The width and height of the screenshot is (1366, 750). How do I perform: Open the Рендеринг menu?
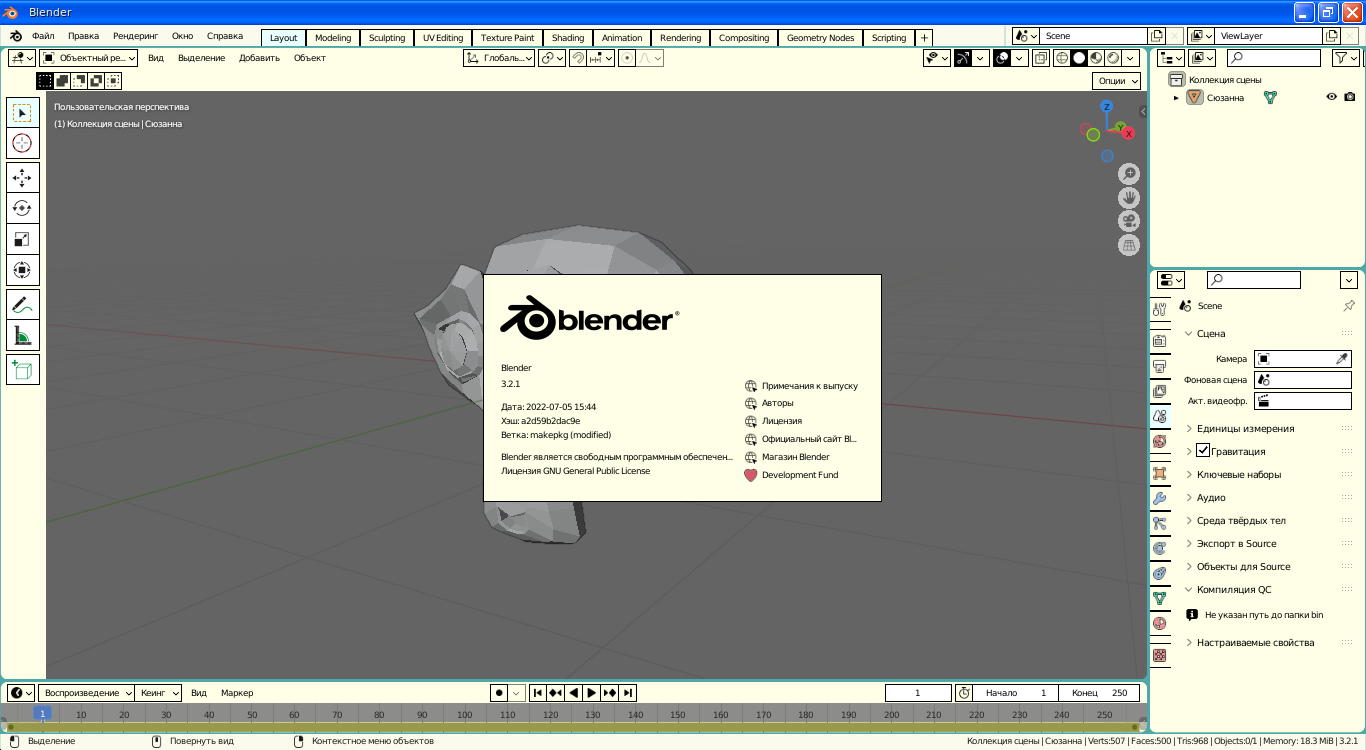135,36
